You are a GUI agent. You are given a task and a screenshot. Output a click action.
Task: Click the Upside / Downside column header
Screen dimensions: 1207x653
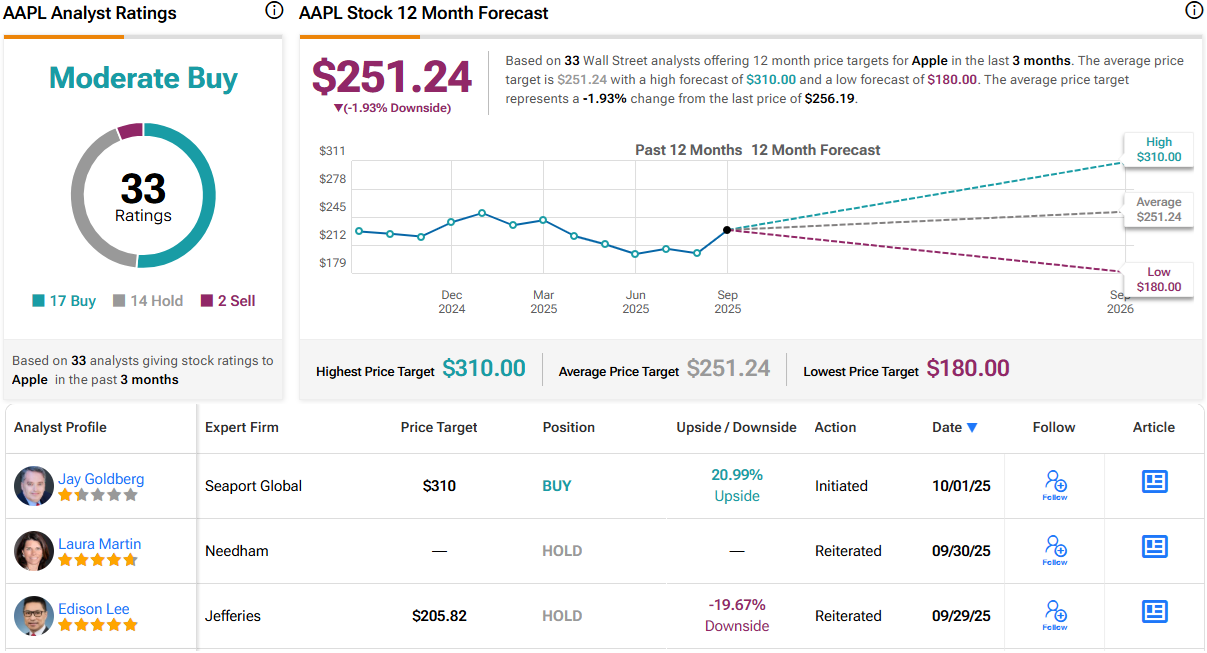tap(736, 427)
